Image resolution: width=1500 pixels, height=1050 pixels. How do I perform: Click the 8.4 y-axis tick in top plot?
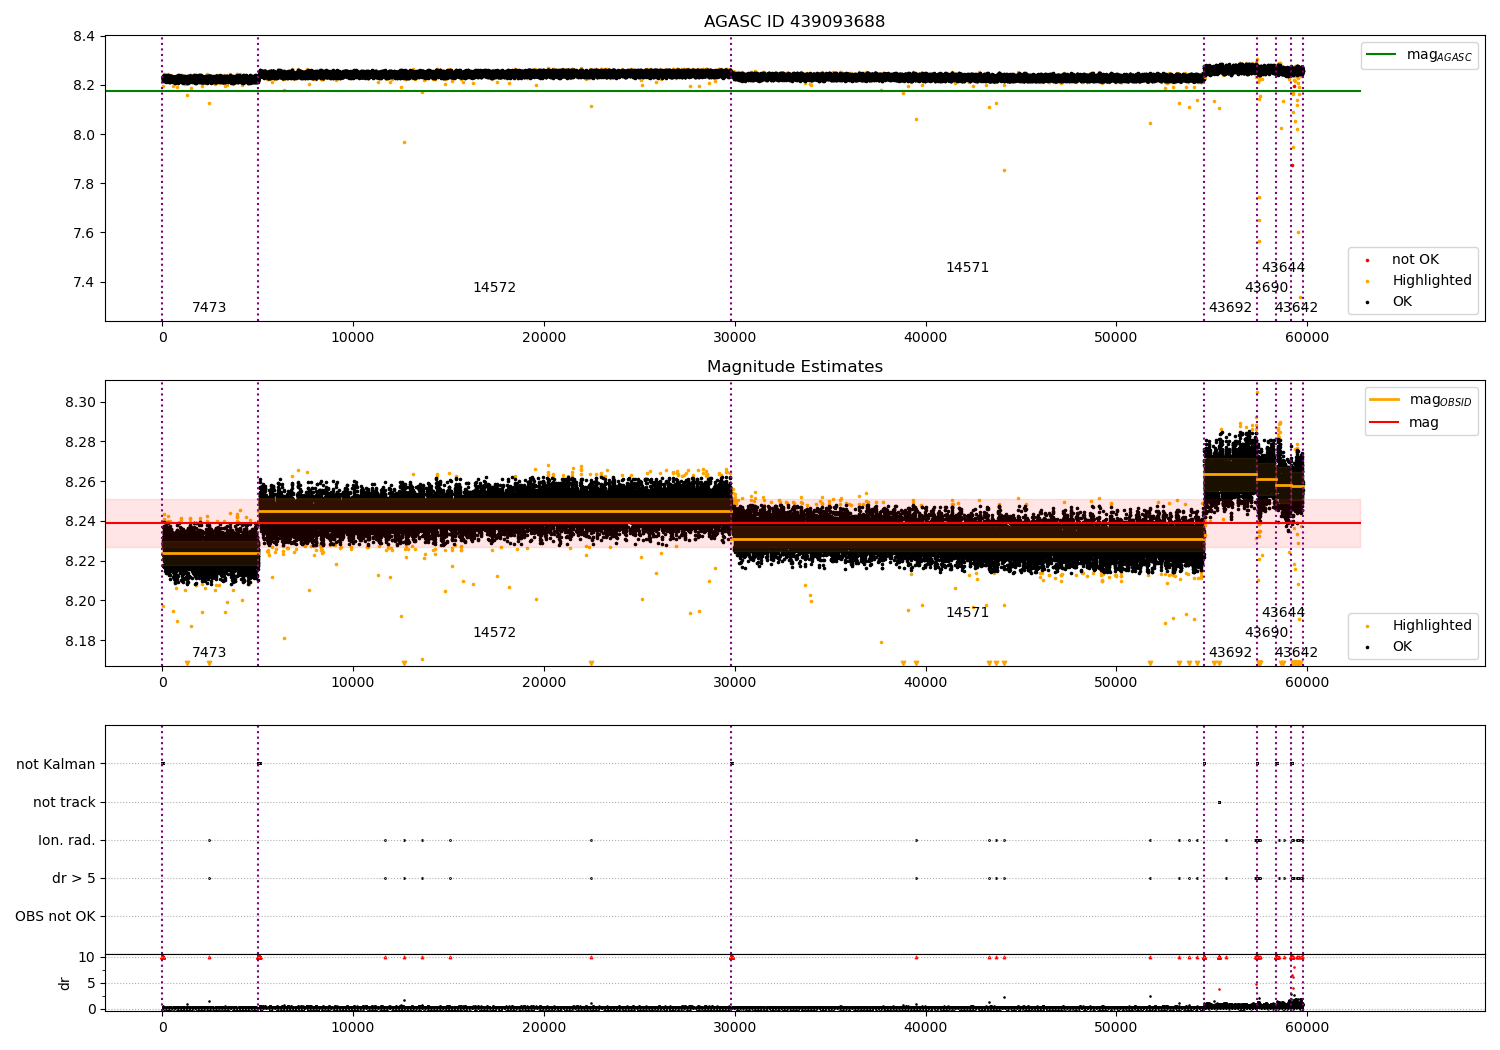(x=84, y=37)
